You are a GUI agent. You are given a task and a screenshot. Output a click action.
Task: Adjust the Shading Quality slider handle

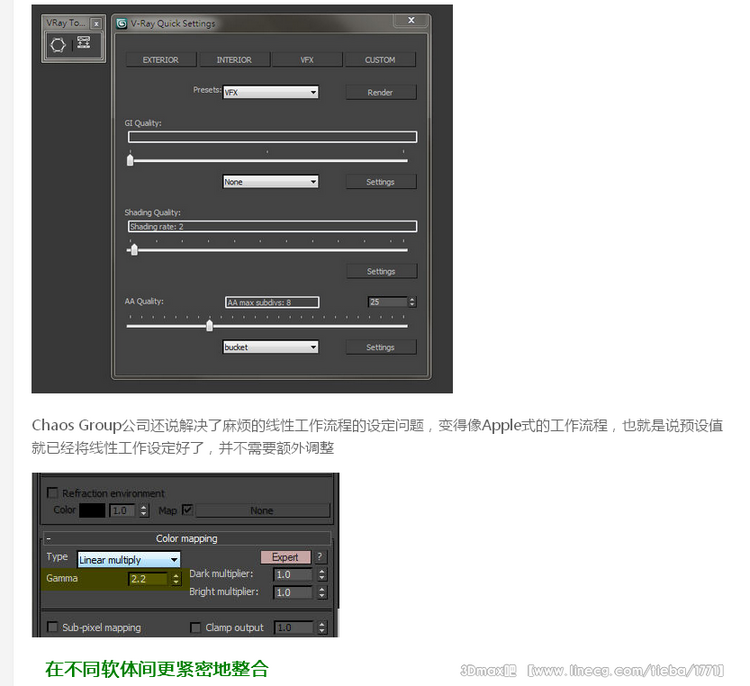click(x=134, y=249)
